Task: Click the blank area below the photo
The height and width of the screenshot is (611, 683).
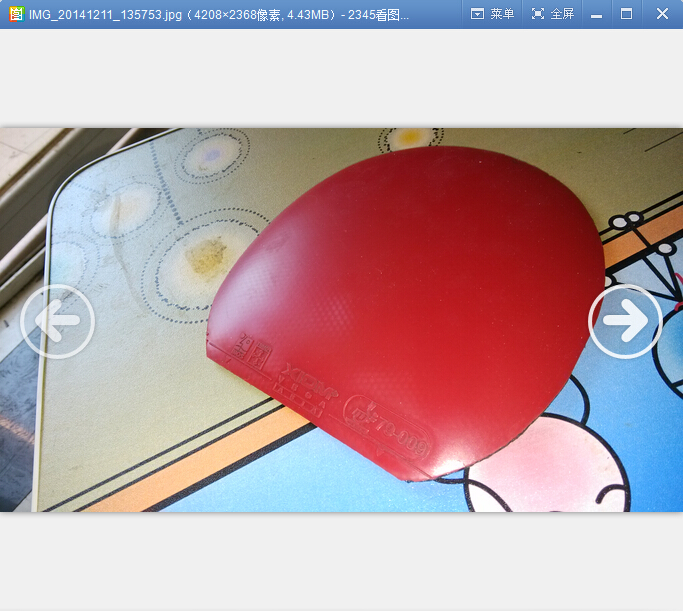Action: 340,560
